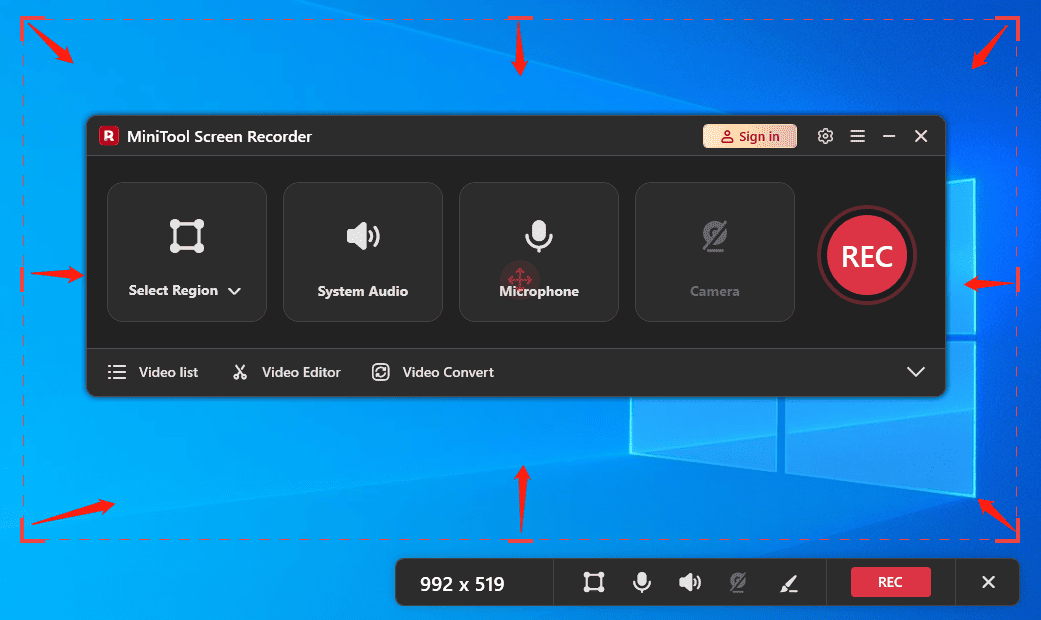This screenshot has width=1041, height=620.
Task: Select the annotation pen icon in bottom toolbar
Action: (789, 582)
